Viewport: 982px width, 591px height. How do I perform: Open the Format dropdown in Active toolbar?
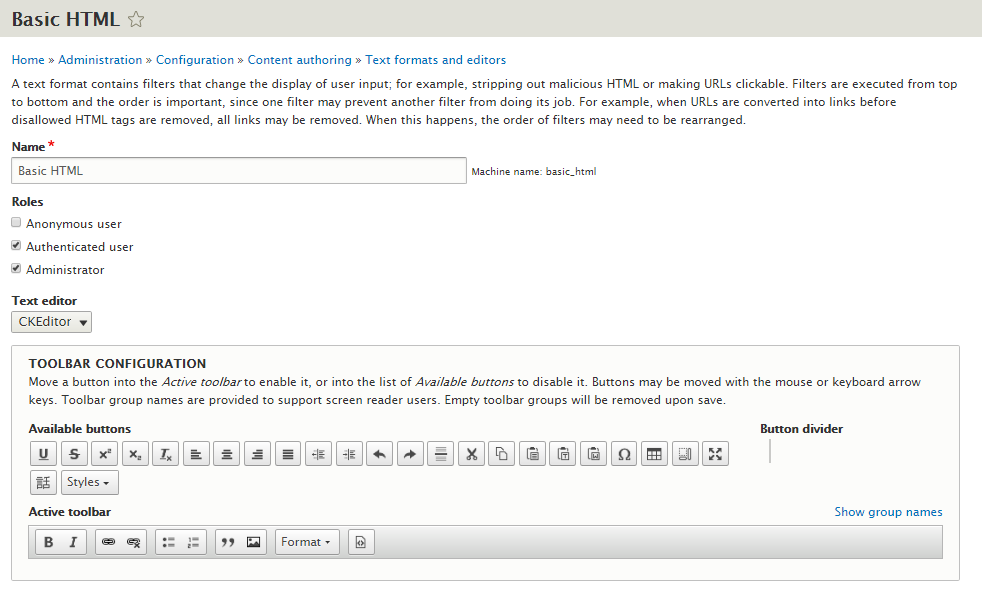(x=307, y=542)
